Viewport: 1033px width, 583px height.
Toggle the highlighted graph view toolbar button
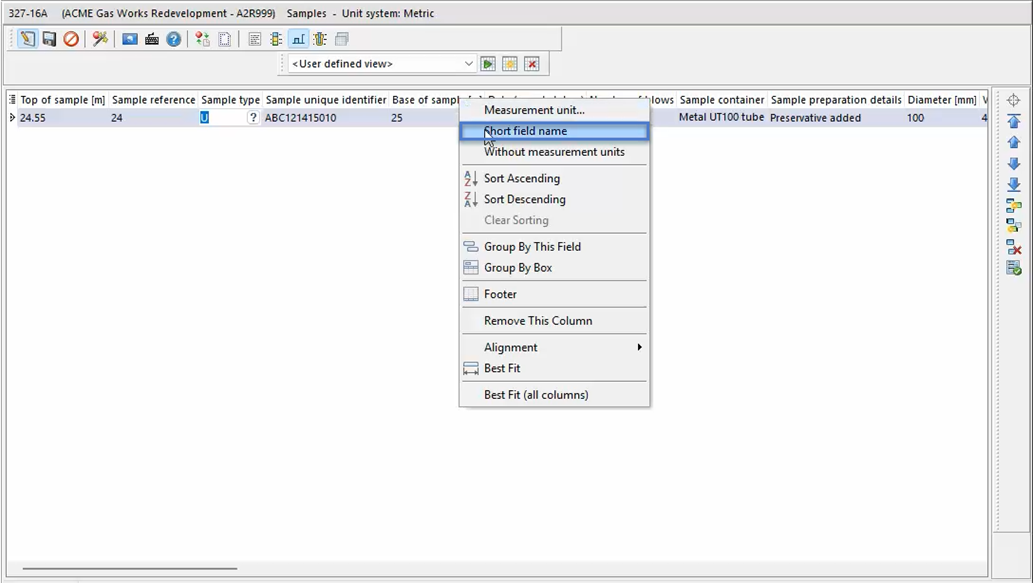(x=298, y=39)
